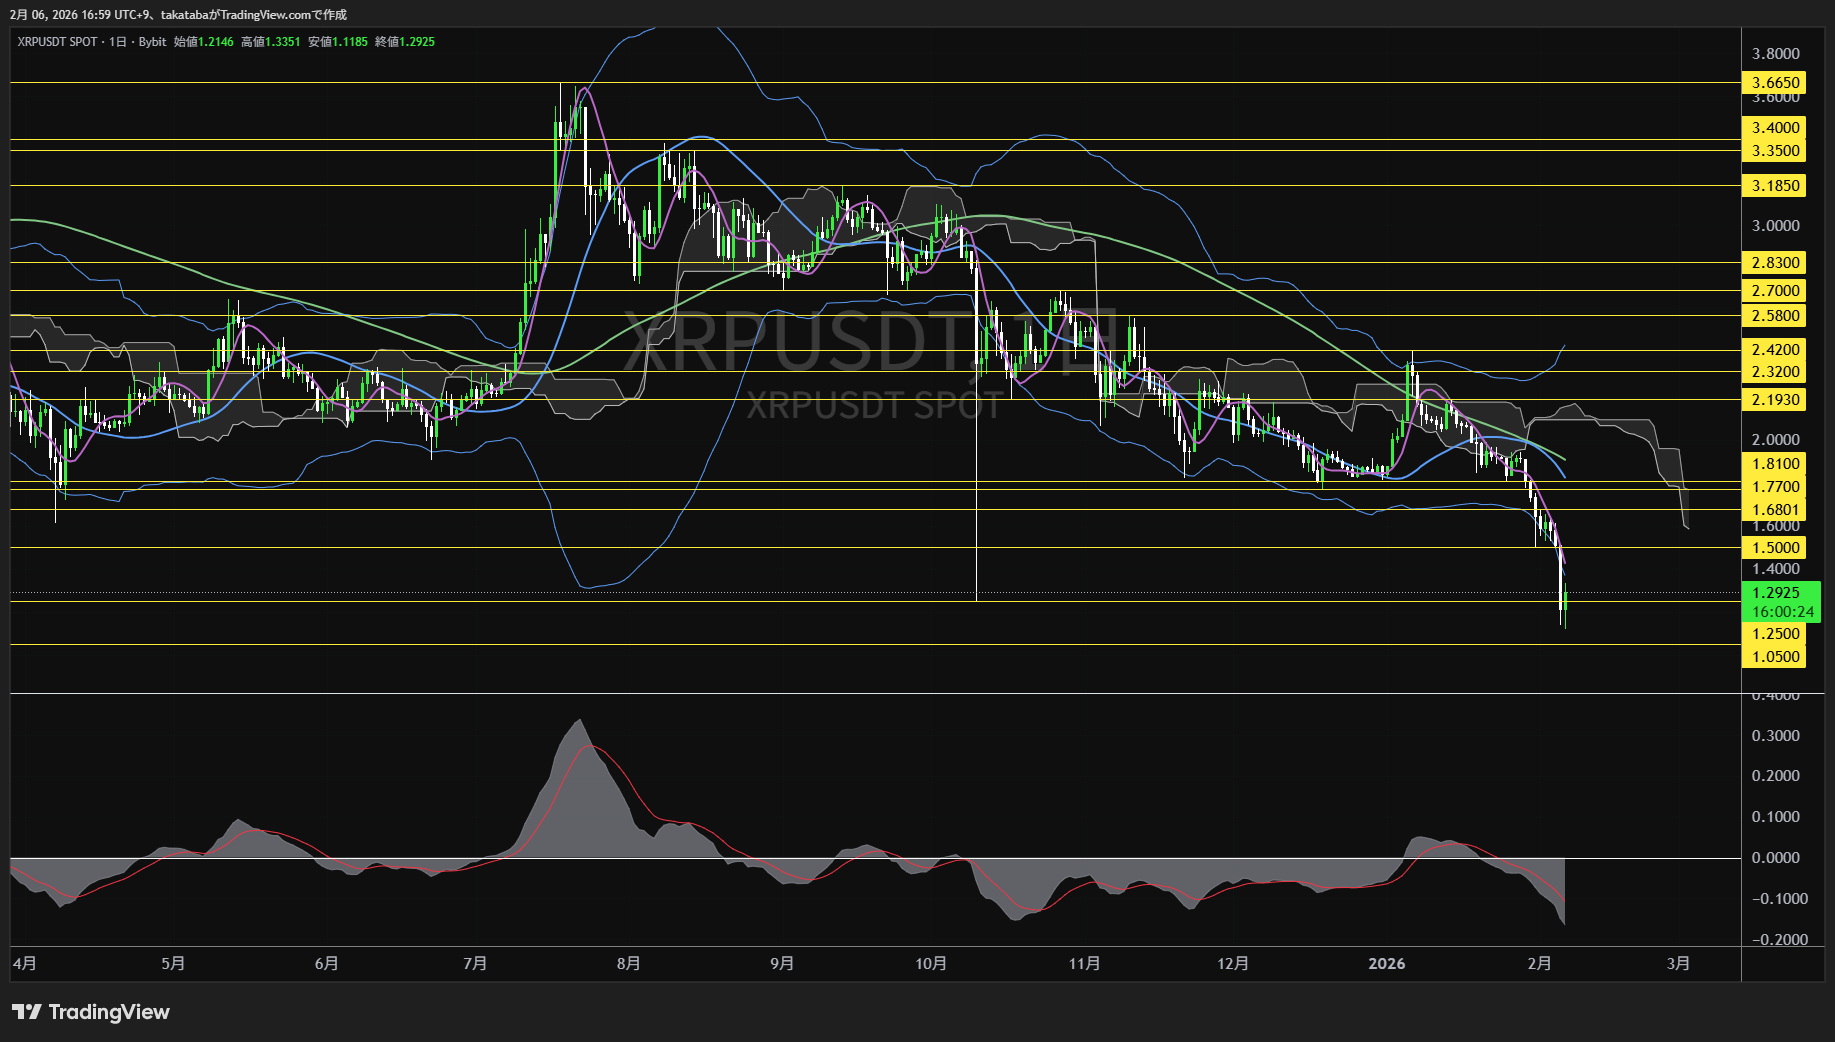Click the 2.8300 horizontal line price label

[x=1775, y=263]
